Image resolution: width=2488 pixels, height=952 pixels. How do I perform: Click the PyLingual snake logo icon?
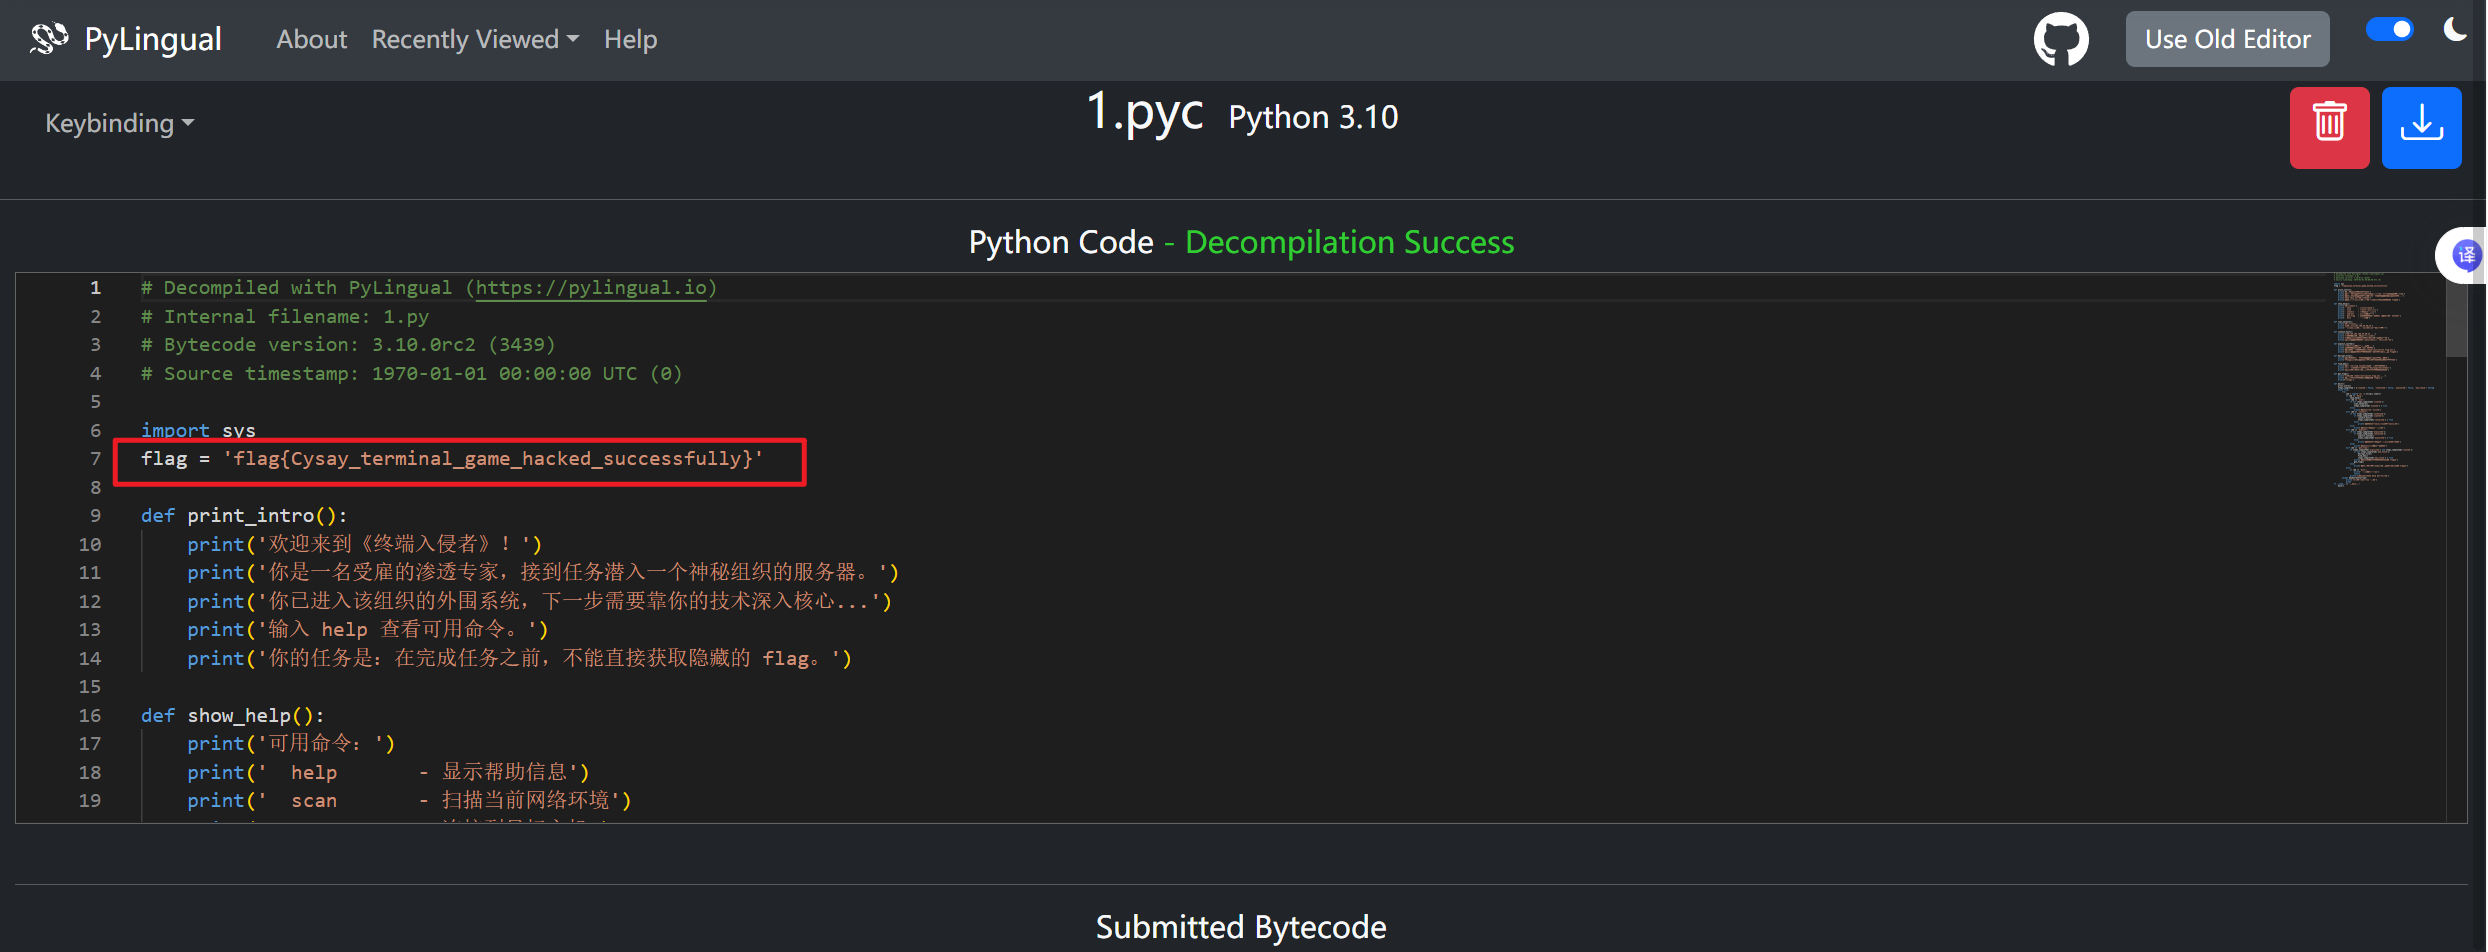coord(48,39)
